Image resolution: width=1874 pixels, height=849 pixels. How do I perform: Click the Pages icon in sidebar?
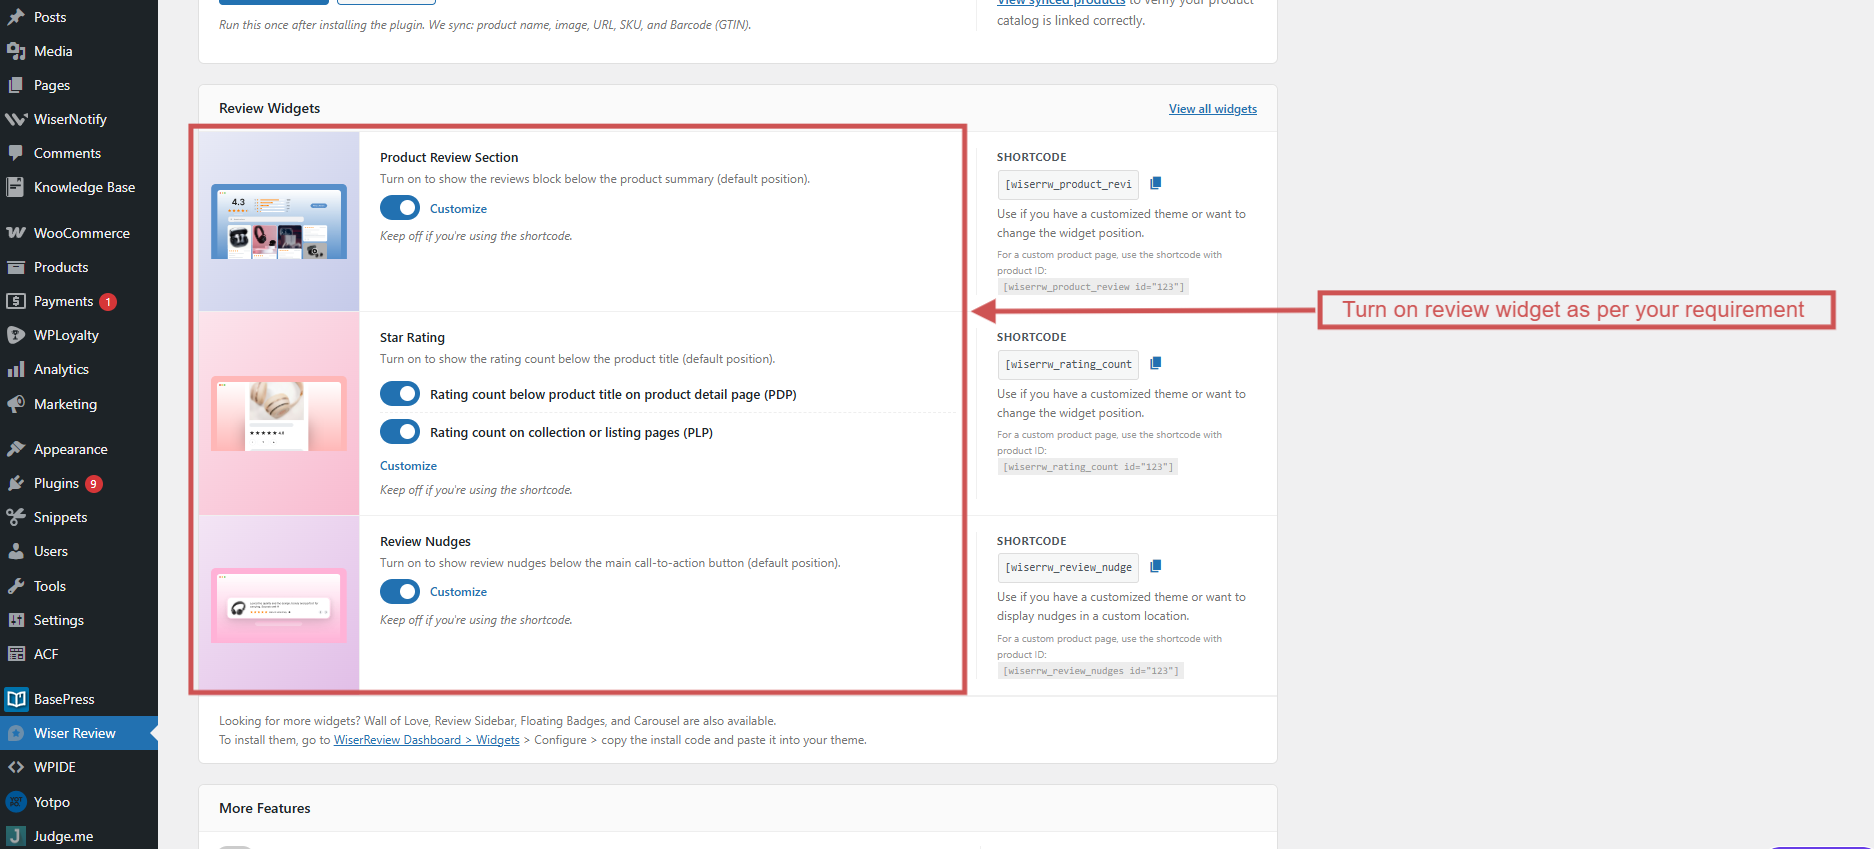pos(16,85)
